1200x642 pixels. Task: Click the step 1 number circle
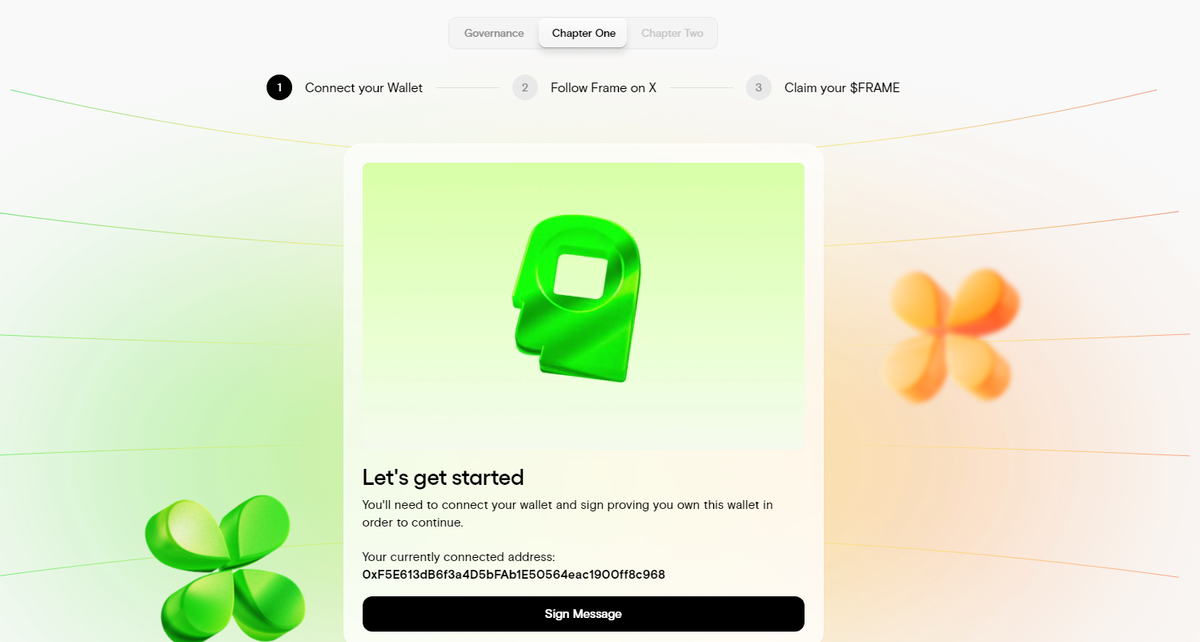(279, 88)
